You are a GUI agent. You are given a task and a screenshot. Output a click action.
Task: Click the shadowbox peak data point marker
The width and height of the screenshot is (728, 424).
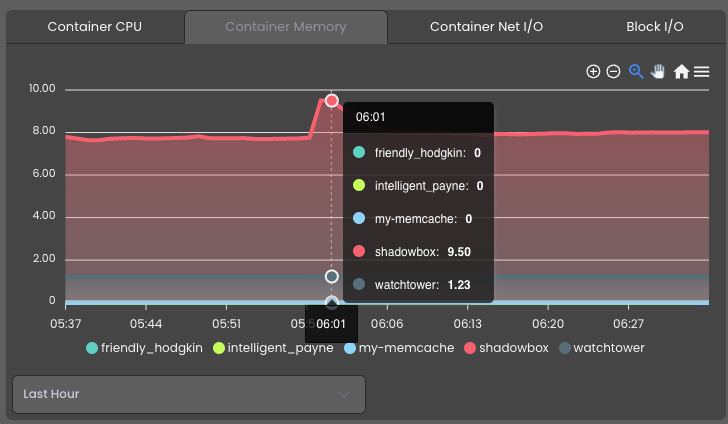[332, 101]
